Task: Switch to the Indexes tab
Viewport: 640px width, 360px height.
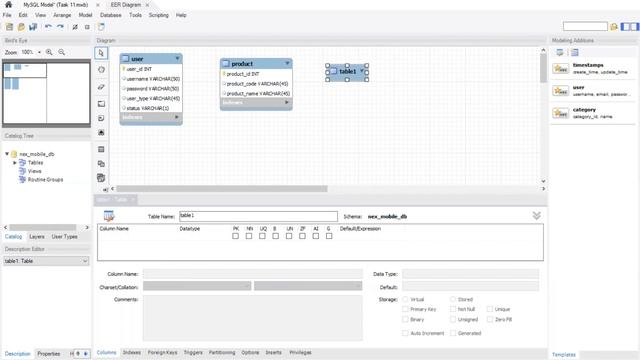Action: [132, 352]
